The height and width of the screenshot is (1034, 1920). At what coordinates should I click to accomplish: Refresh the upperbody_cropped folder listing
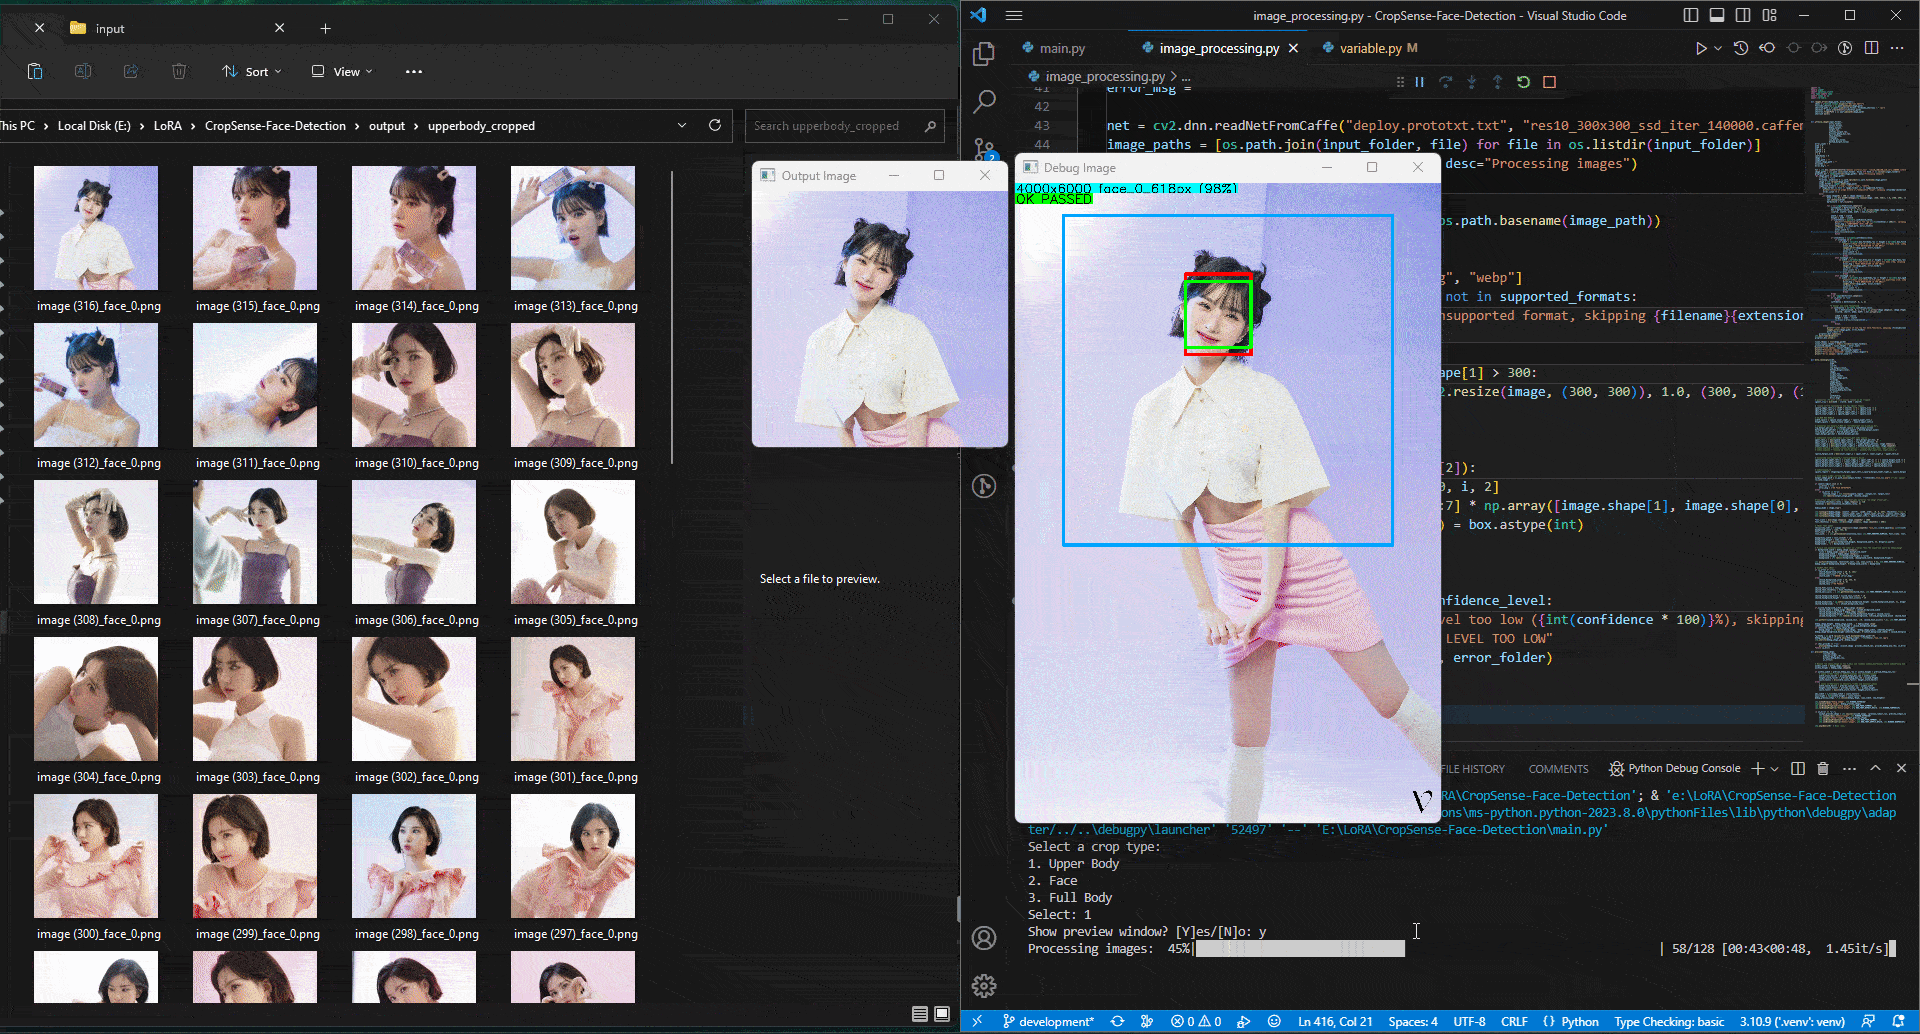[x=715, y=126]
